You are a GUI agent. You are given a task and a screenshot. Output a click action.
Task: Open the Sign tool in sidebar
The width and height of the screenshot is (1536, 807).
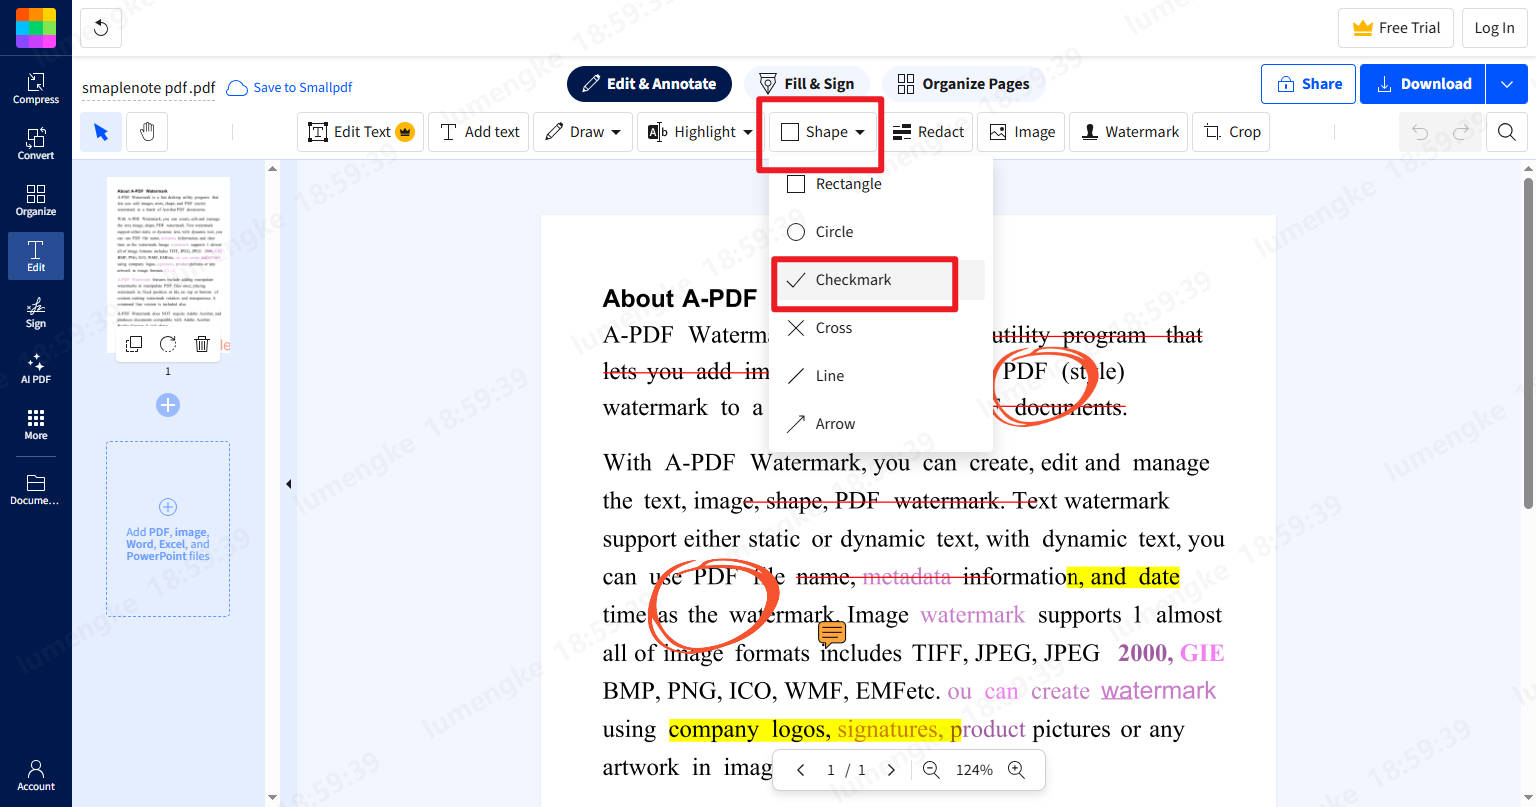36,312
